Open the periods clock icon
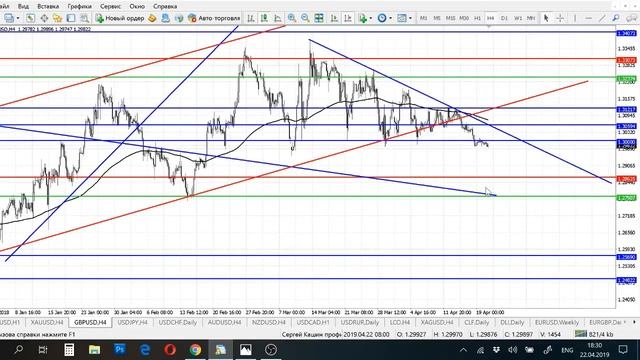This screenshot has width=640, height=360. 382,18
